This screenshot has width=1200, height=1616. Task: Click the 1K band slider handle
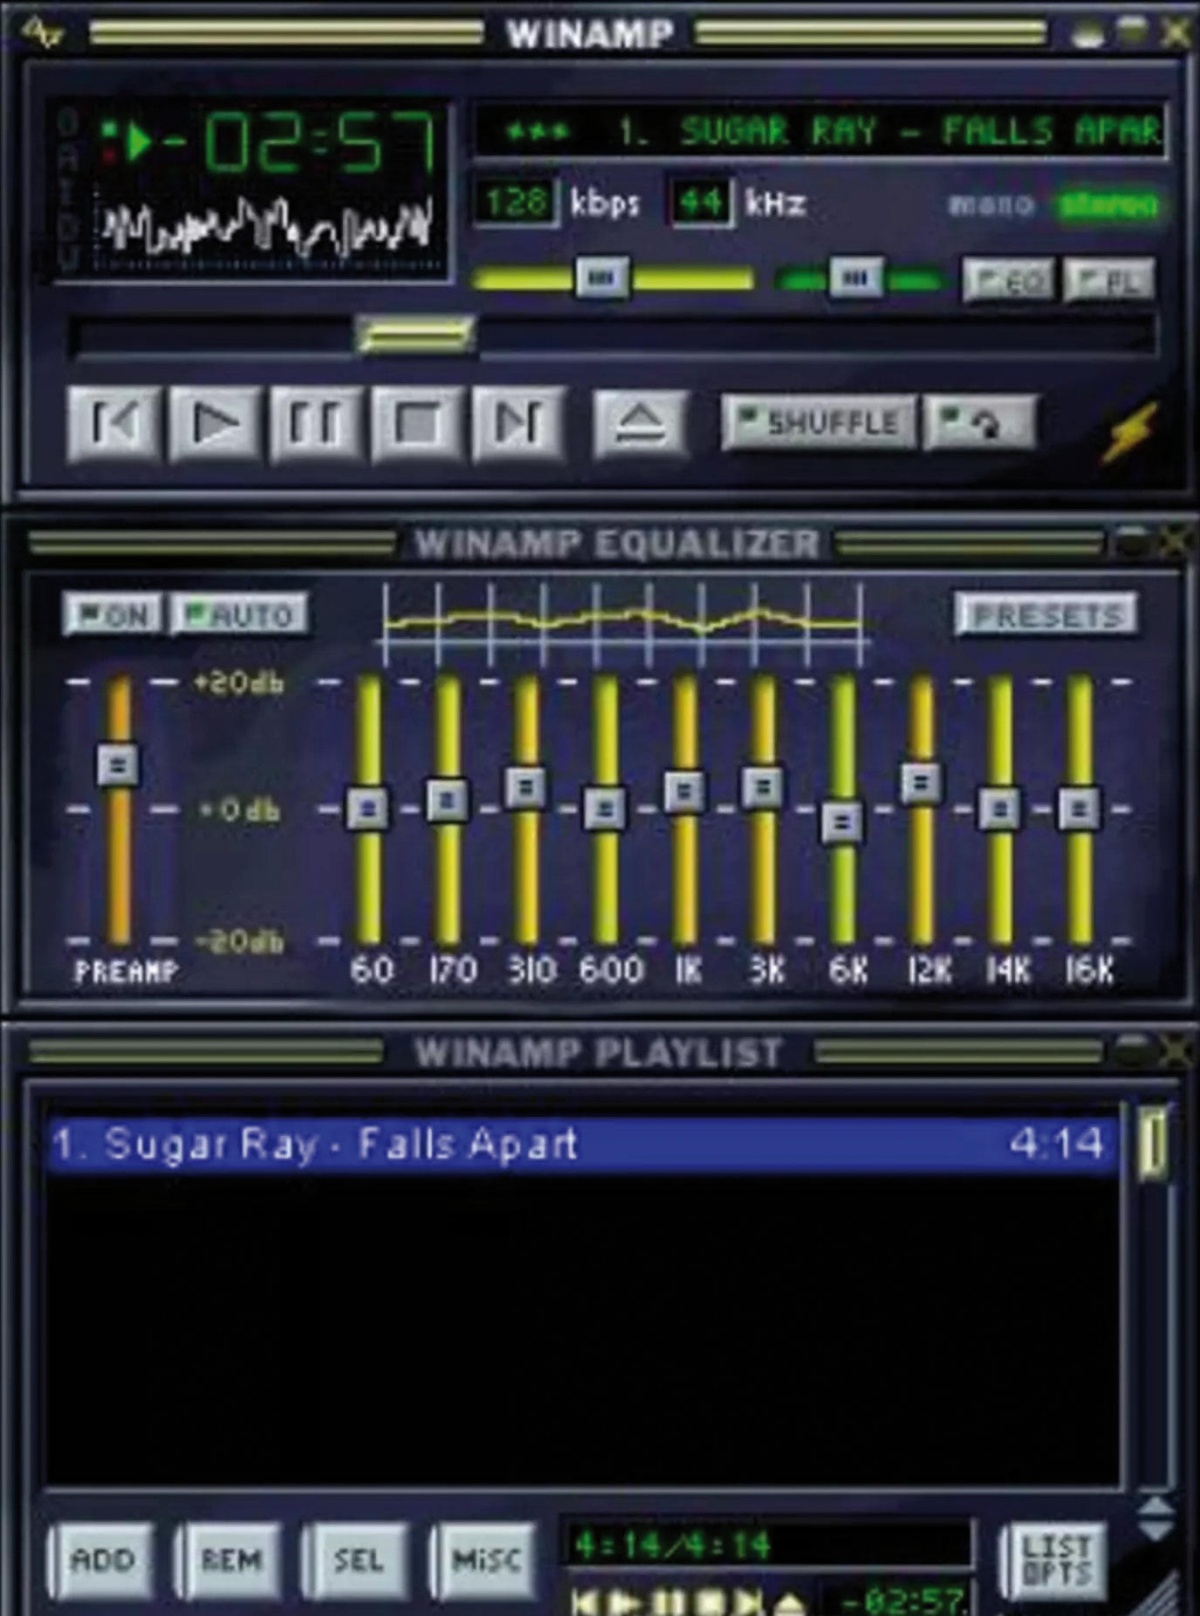point(684,790)
